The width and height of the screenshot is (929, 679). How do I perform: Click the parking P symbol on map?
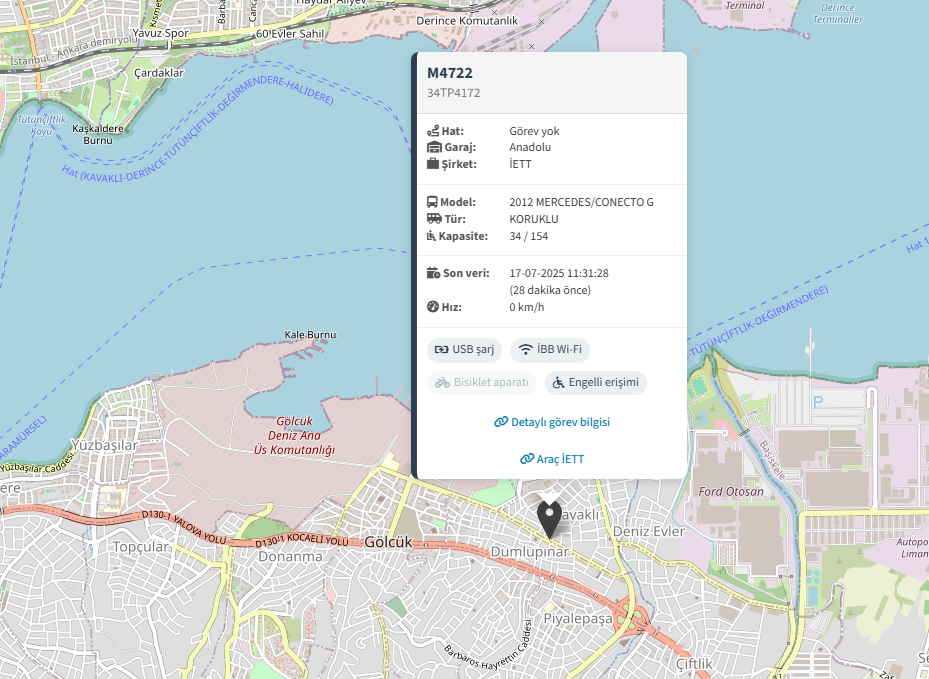[818, 402]
